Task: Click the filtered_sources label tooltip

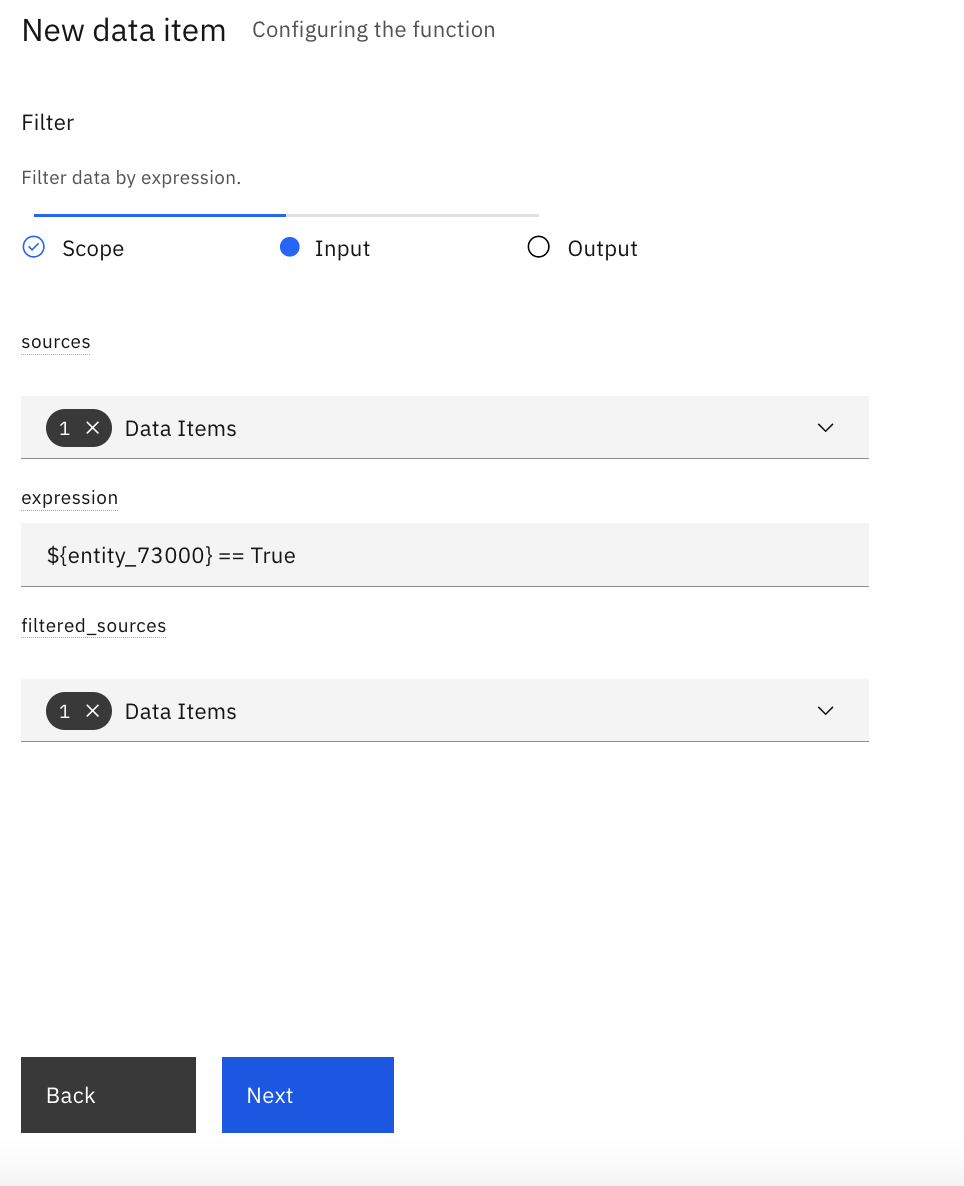Action: (x=94, y=626)
